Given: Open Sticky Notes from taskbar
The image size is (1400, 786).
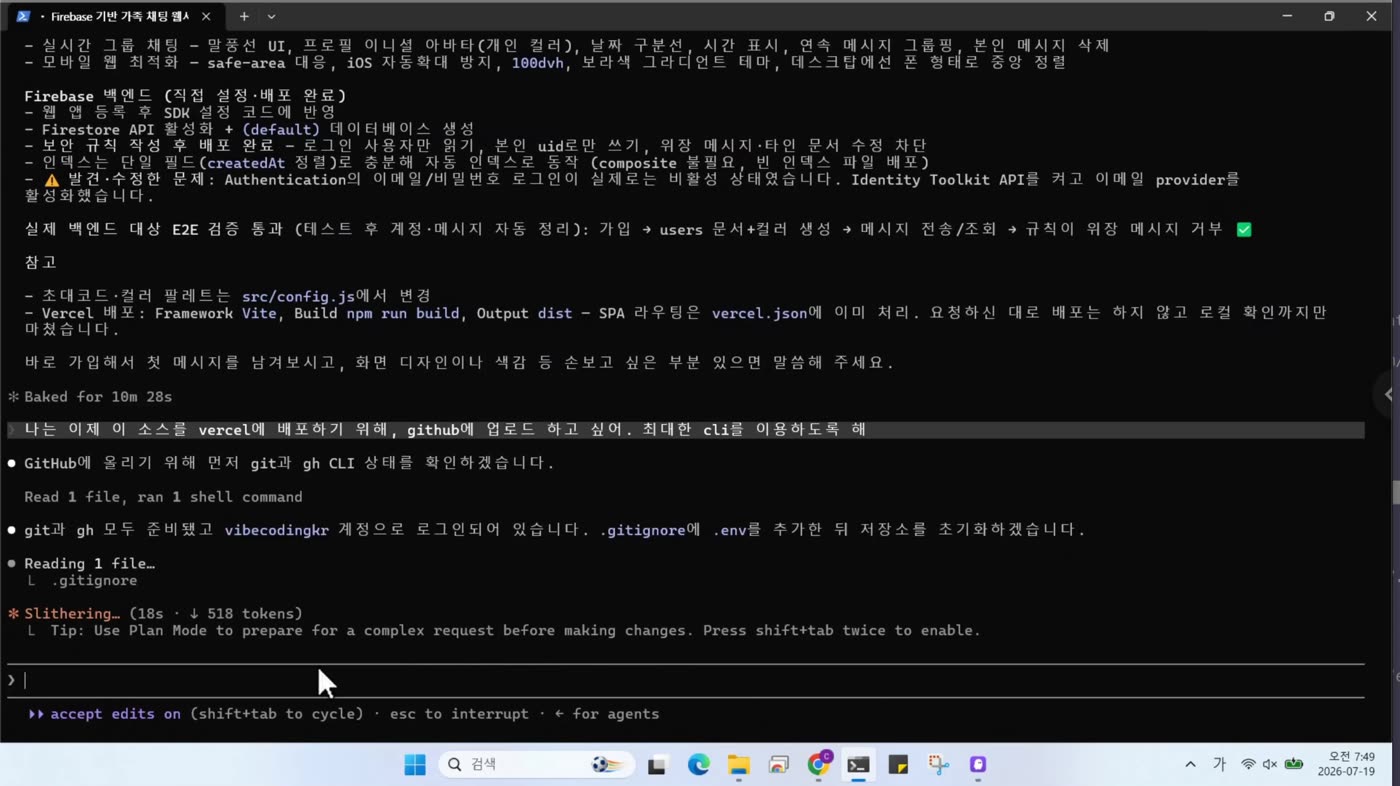Looking at the screenshot, I should [898, 765].
